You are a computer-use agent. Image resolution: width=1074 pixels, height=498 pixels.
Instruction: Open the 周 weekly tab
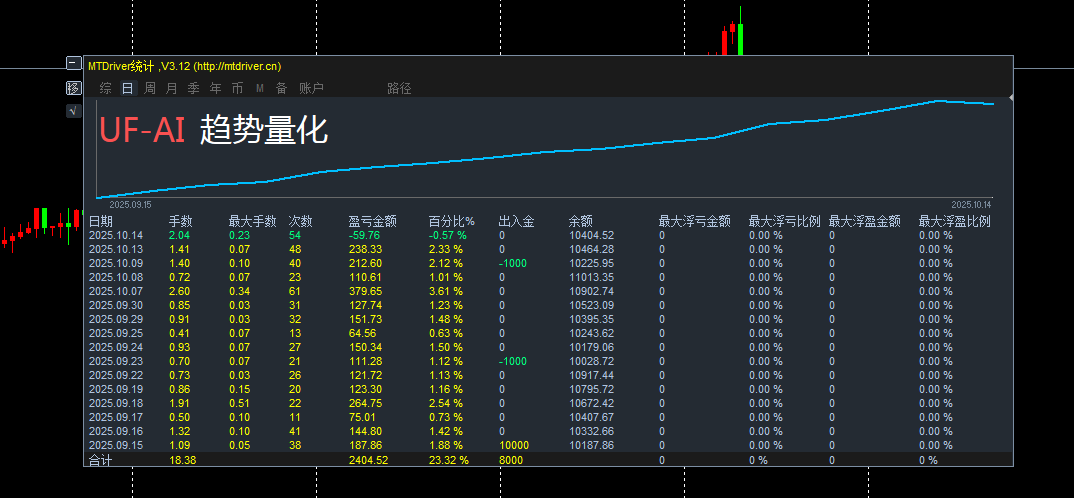coord(149,88)
